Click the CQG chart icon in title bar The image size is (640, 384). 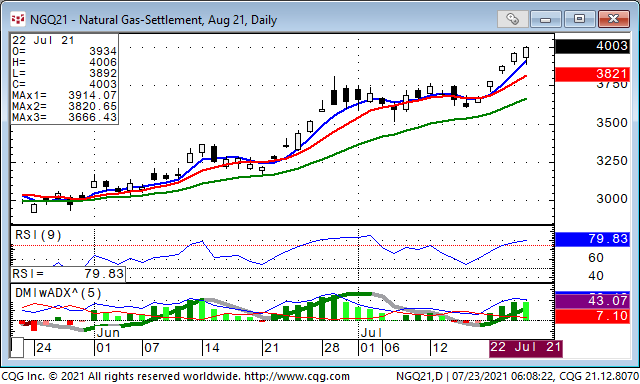click(18, 19)
